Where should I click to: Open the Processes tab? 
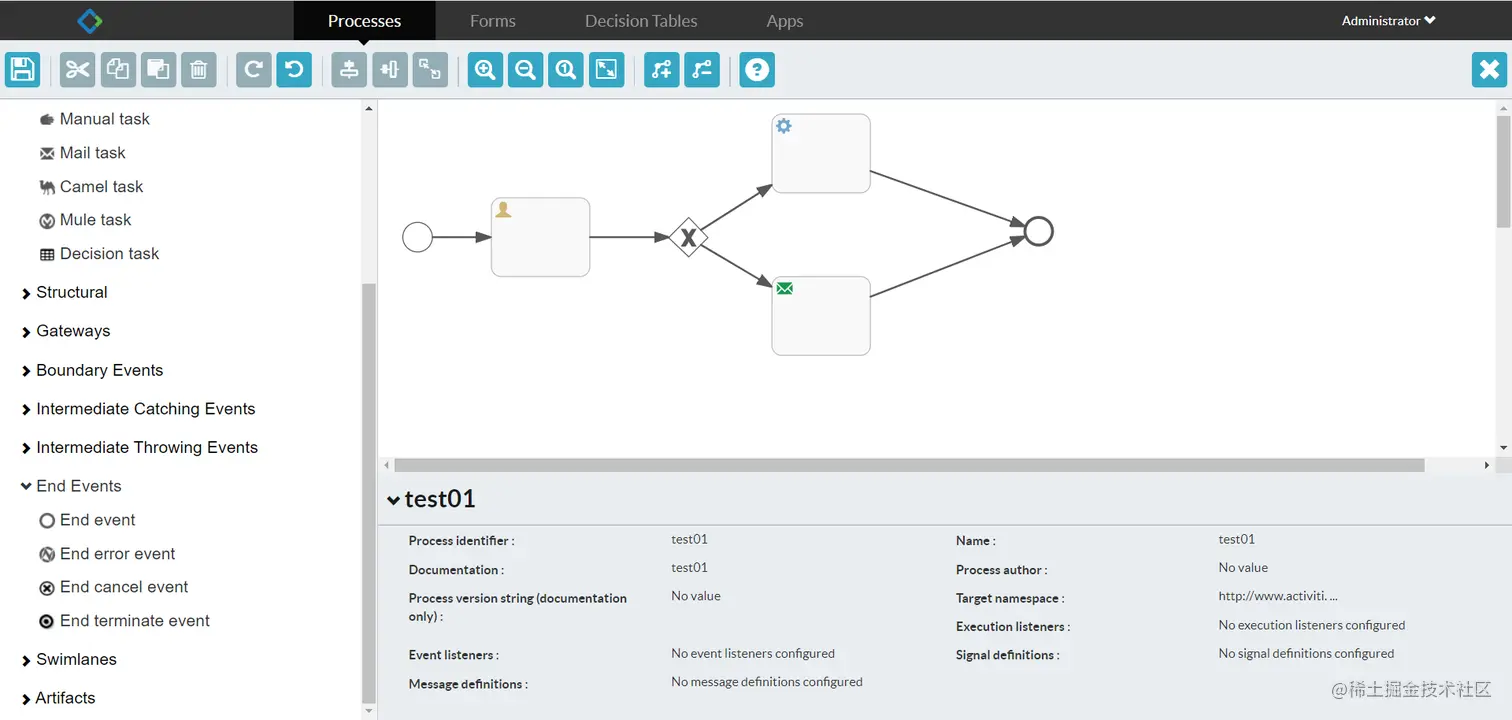(x=364, y=21)
